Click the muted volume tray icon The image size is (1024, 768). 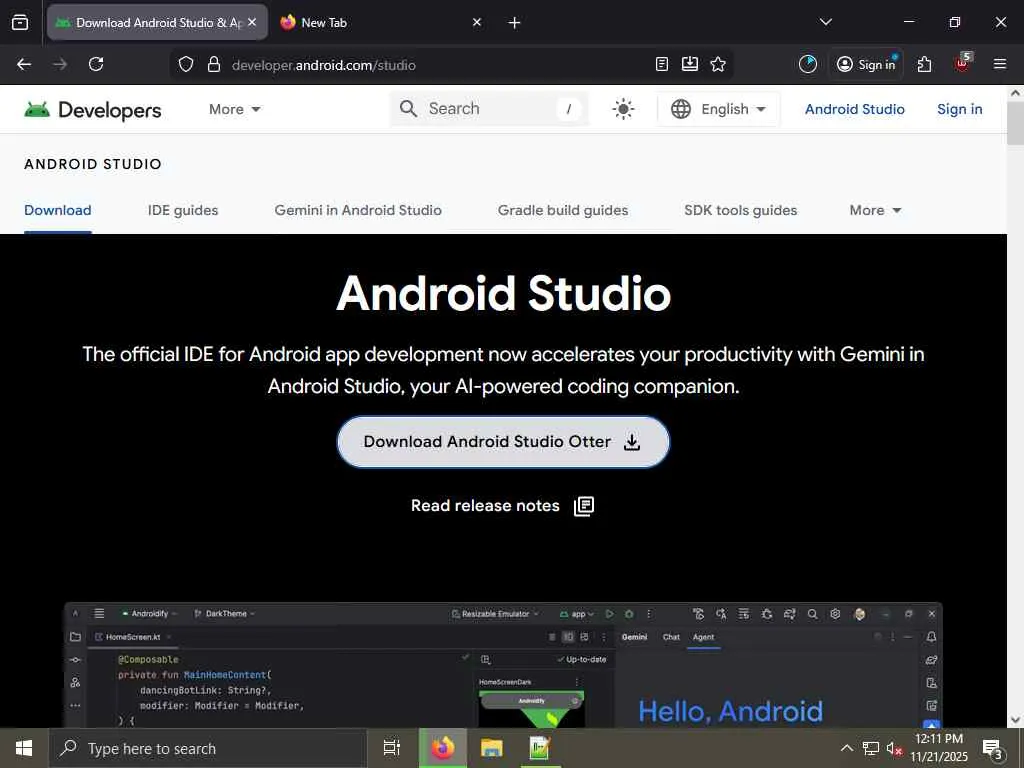[894, 748]
